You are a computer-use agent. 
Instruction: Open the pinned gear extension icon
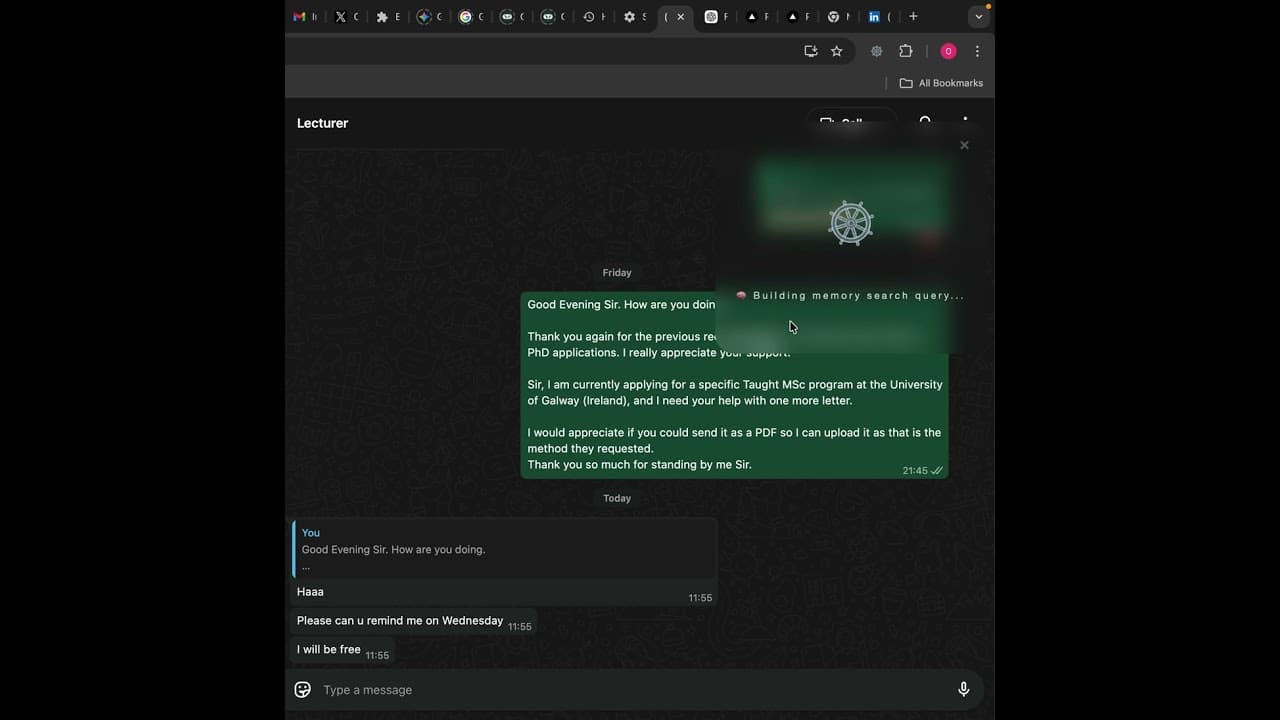[x=877, y=51]
